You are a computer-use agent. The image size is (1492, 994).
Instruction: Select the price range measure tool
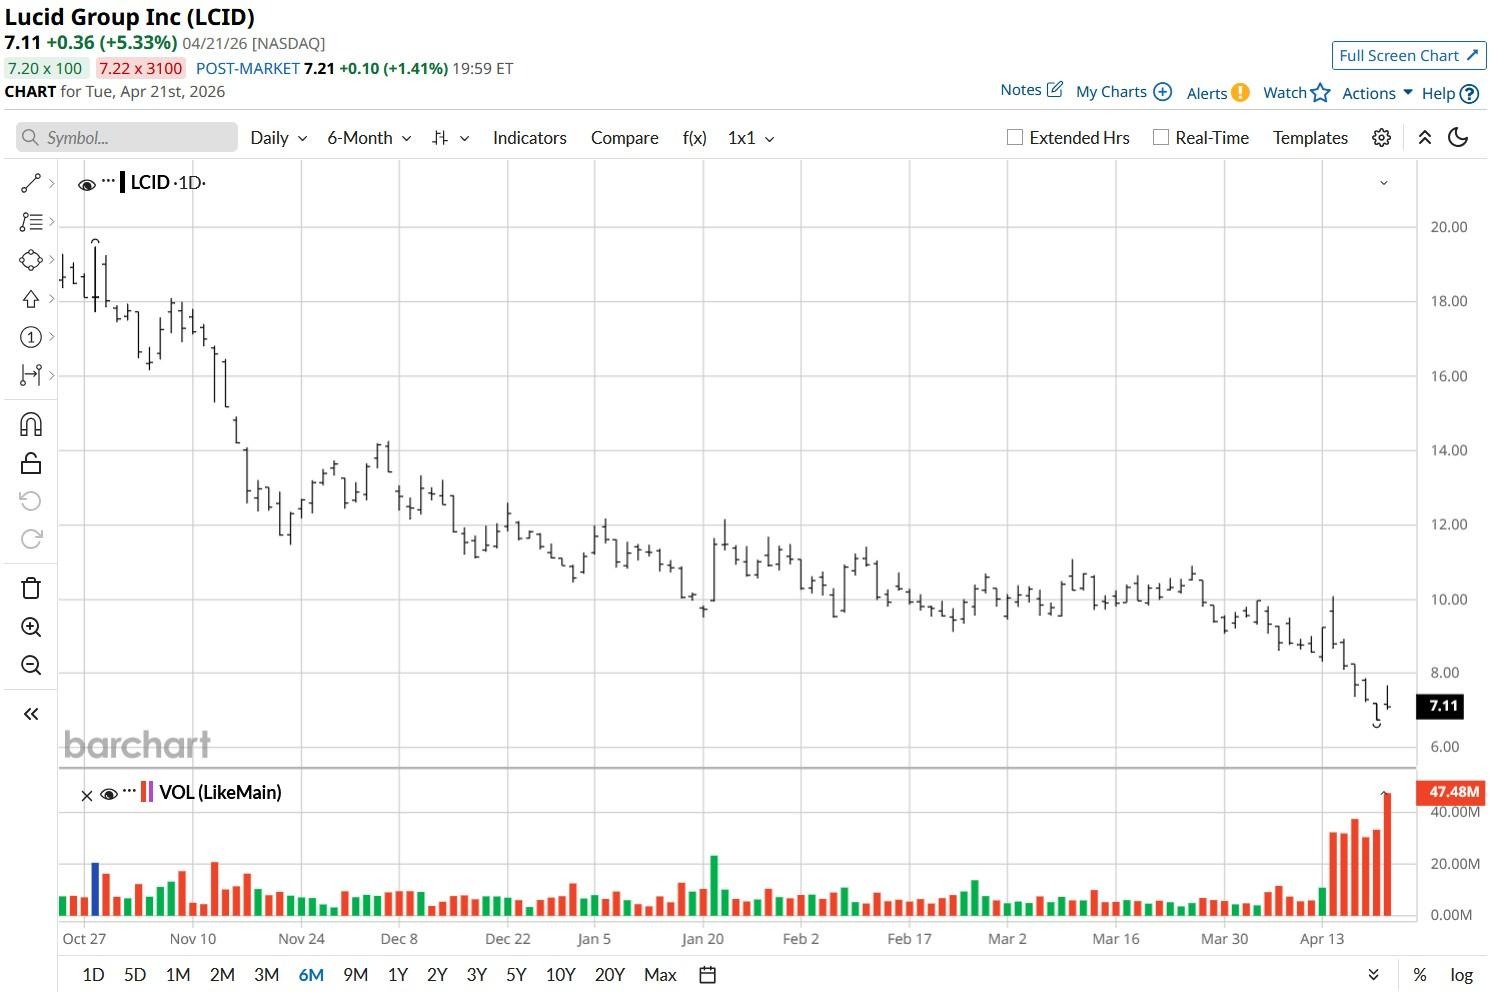31,375
